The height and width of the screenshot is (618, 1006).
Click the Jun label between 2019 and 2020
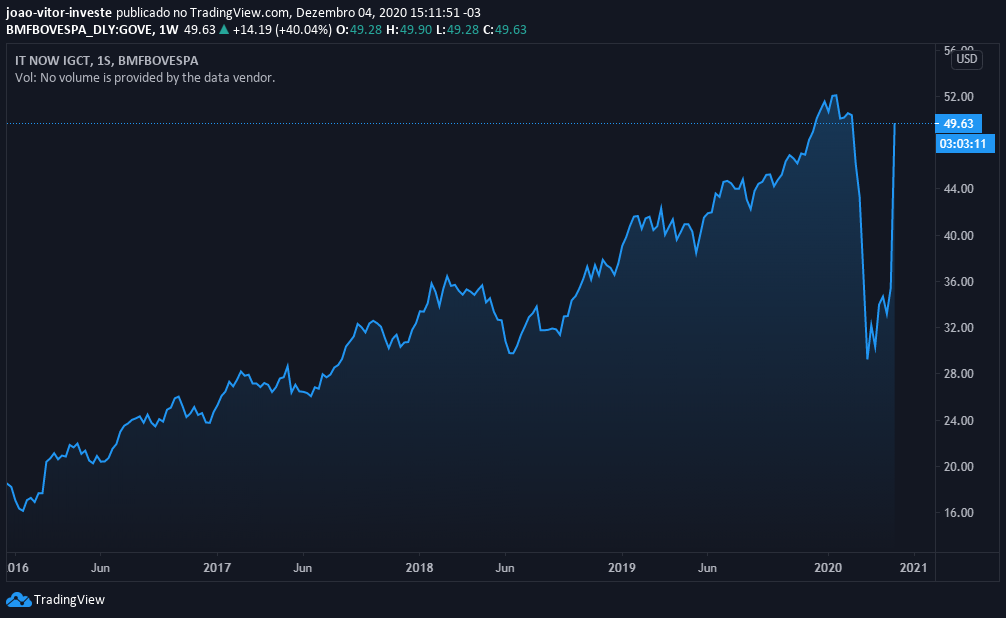pos(707,568)
